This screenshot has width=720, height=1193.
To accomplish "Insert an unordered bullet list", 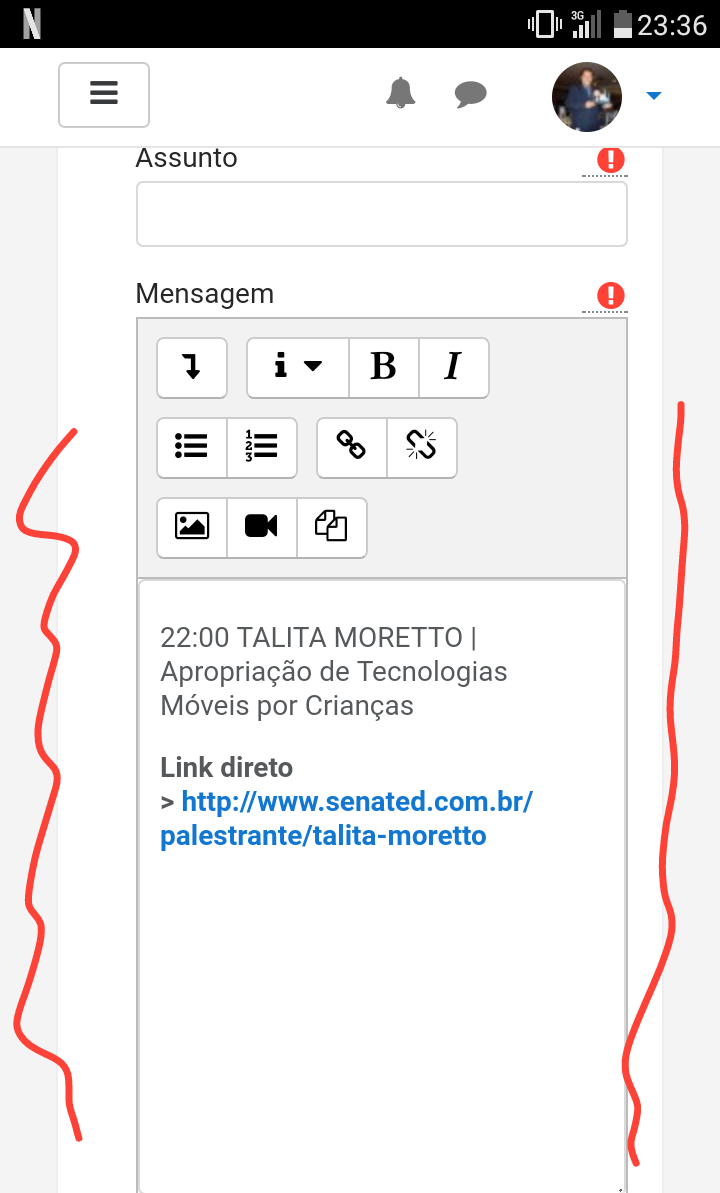I will (x=192, y=447).
